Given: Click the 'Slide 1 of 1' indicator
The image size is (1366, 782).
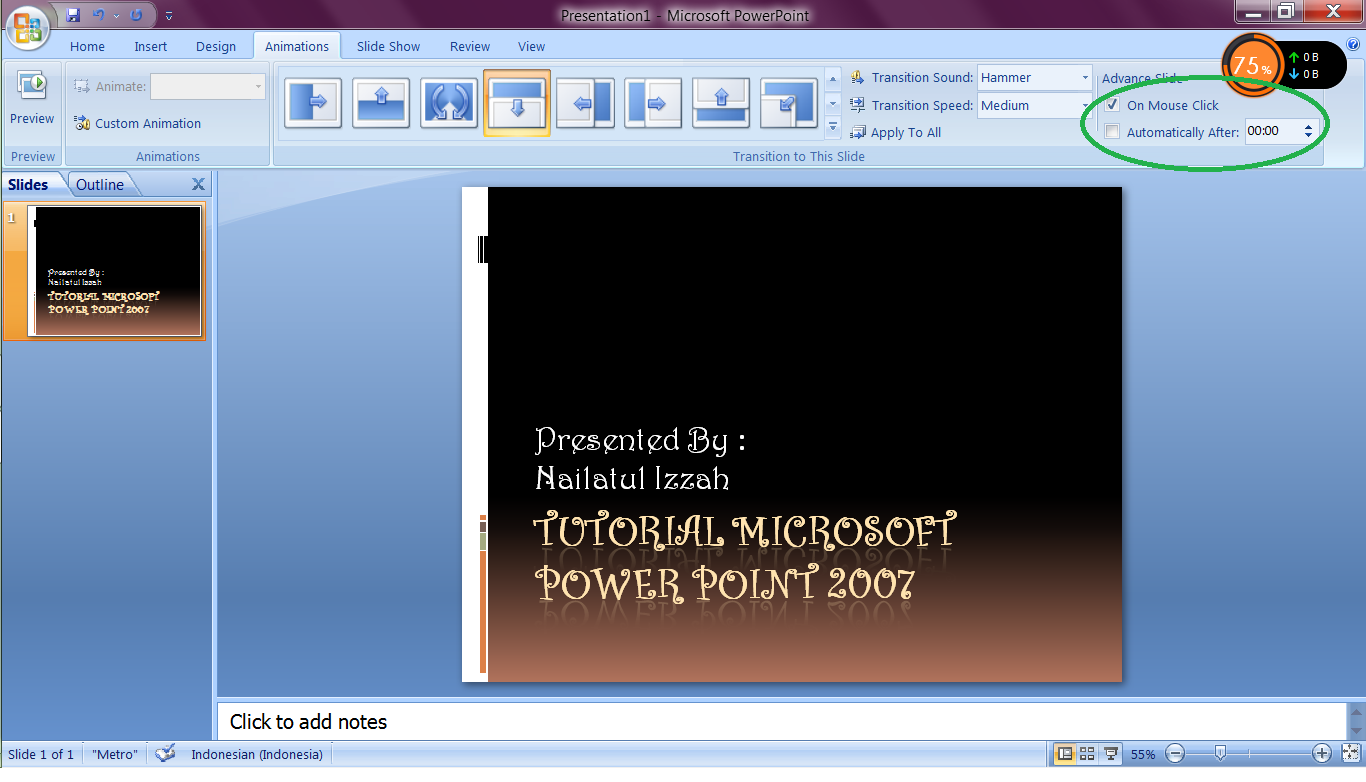Looking at the screenshot, I should tap(41, 754).
